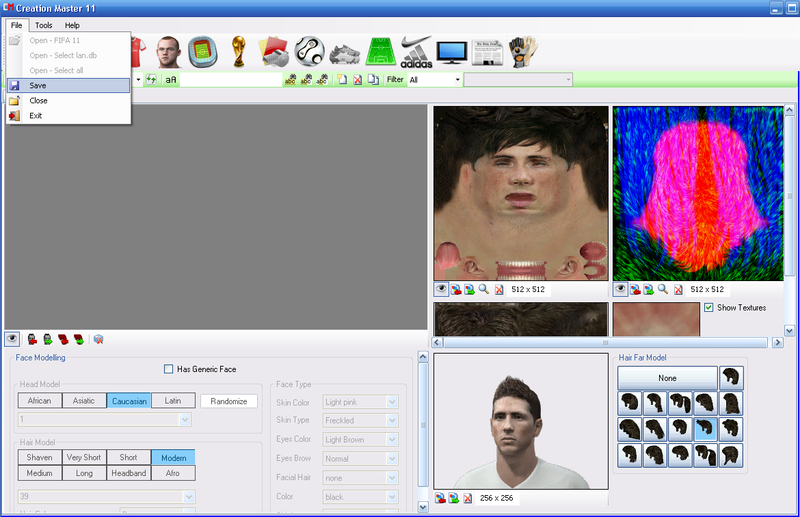Toggle eye icon under face texture
This screenshot has width=800, height=517.
point(441,289)
